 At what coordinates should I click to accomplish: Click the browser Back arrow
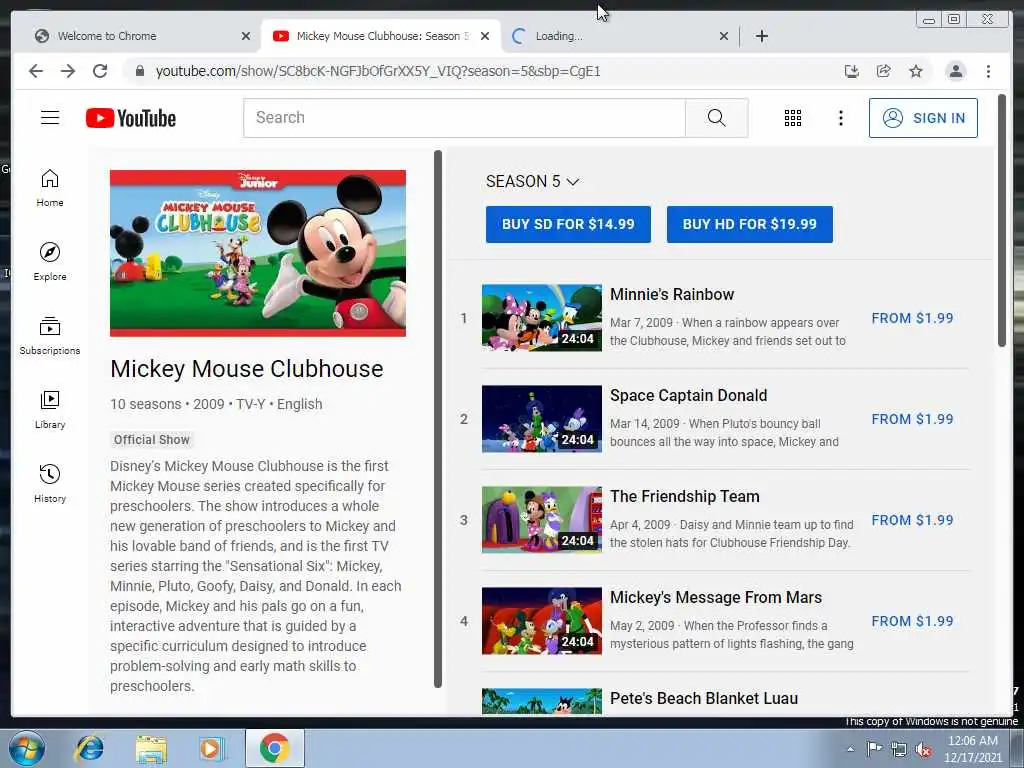click(x=36, y=71)
